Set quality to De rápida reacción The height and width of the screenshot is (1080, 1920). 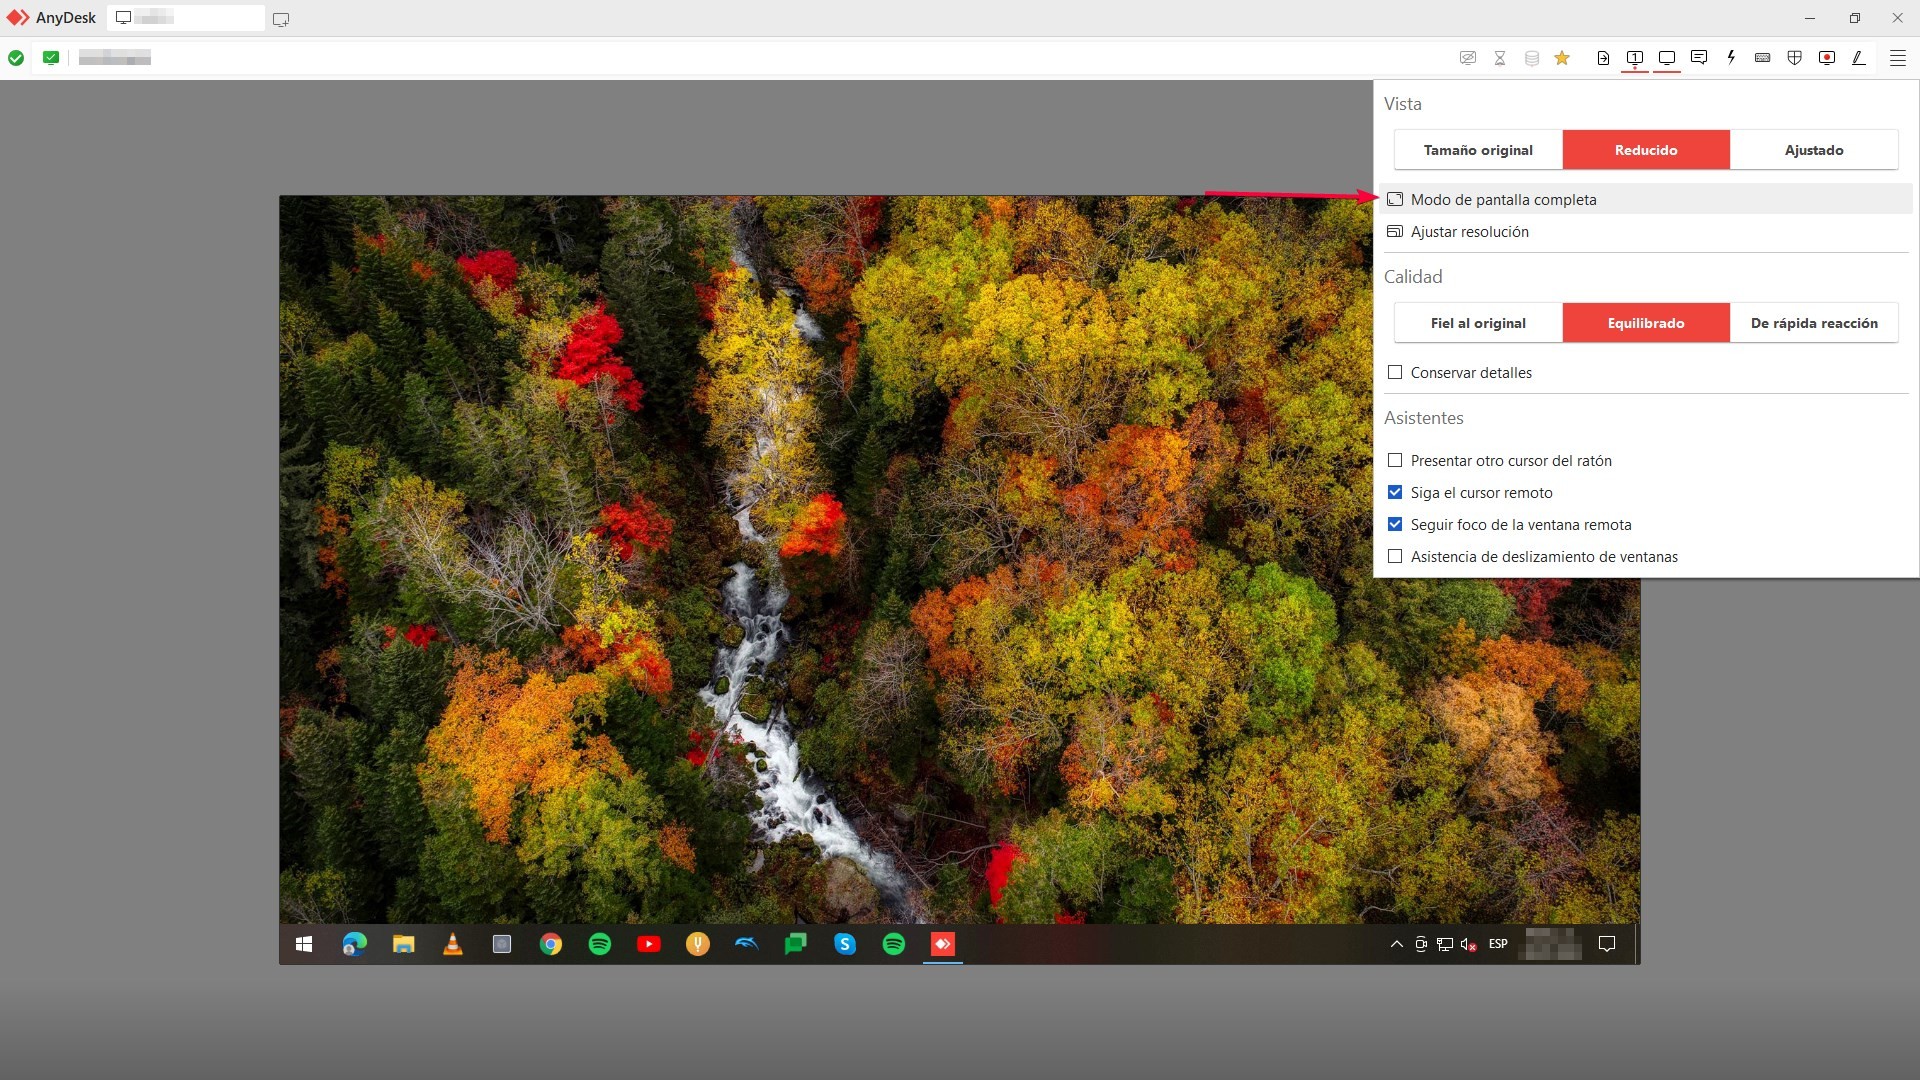tap(1814, 322)
